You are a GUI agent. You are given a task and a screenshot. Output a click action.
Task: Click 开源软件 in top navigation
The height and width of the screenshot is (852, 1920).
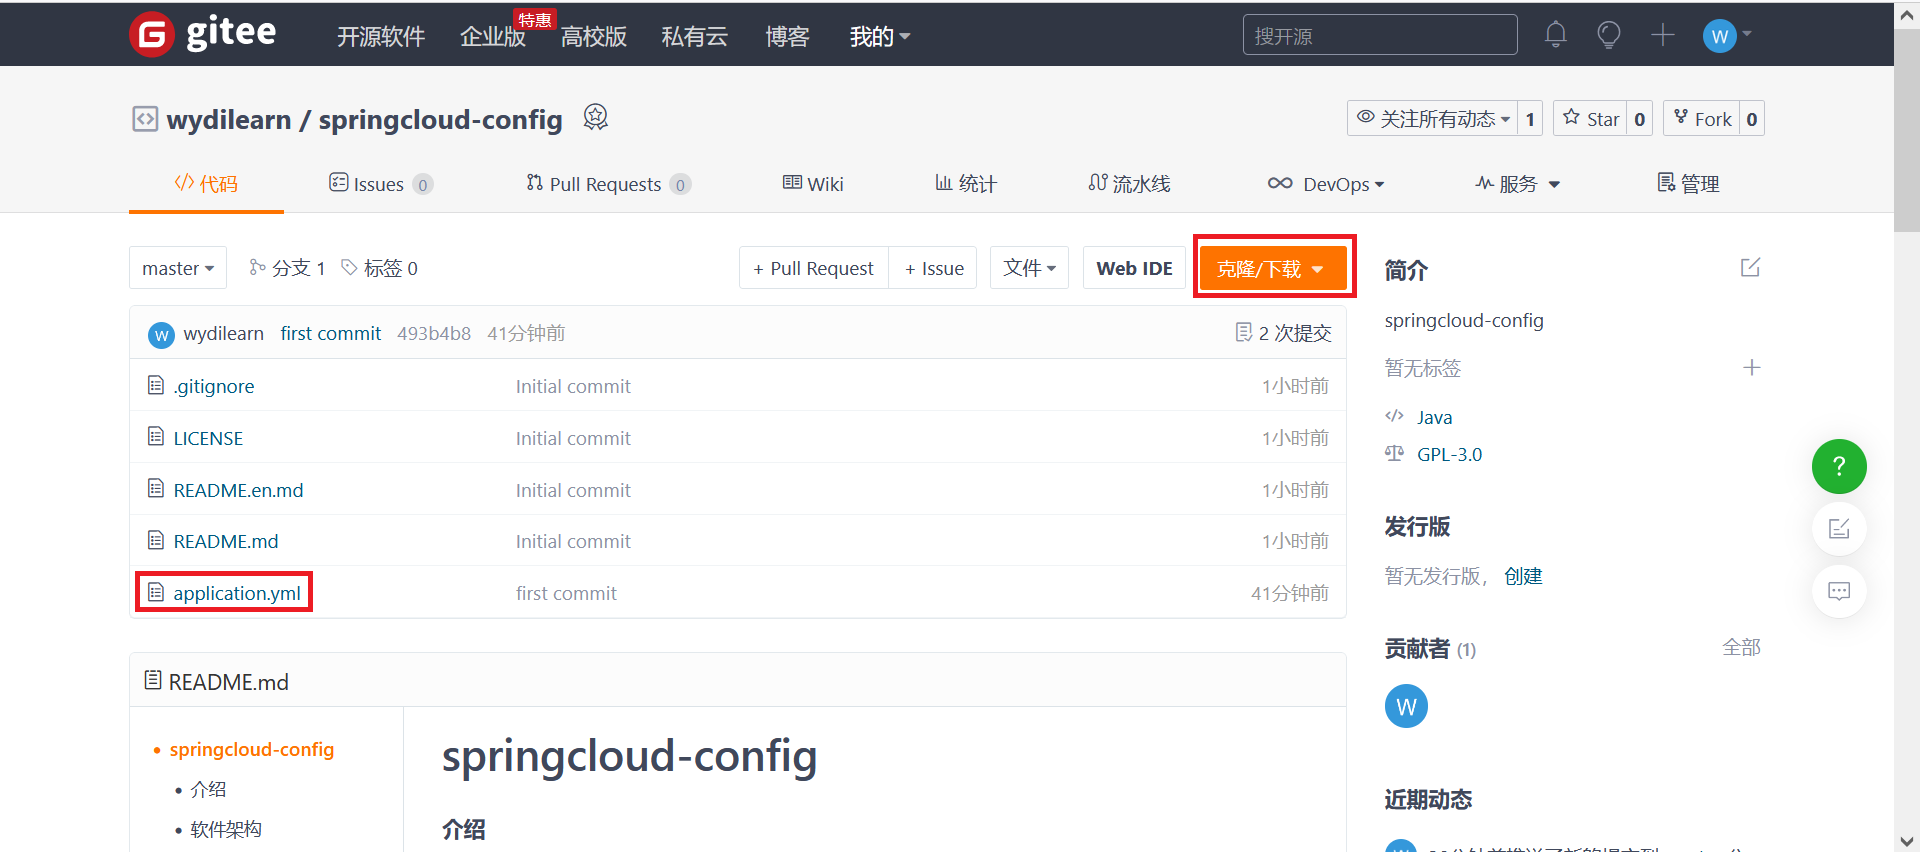[381, 37]
